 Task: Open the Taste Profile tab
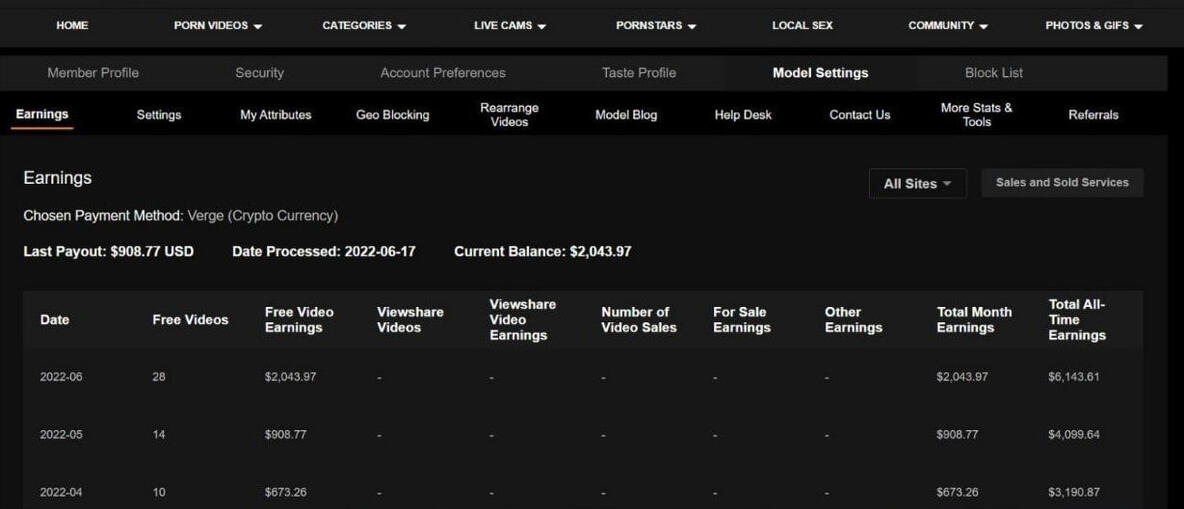[639, 73]
